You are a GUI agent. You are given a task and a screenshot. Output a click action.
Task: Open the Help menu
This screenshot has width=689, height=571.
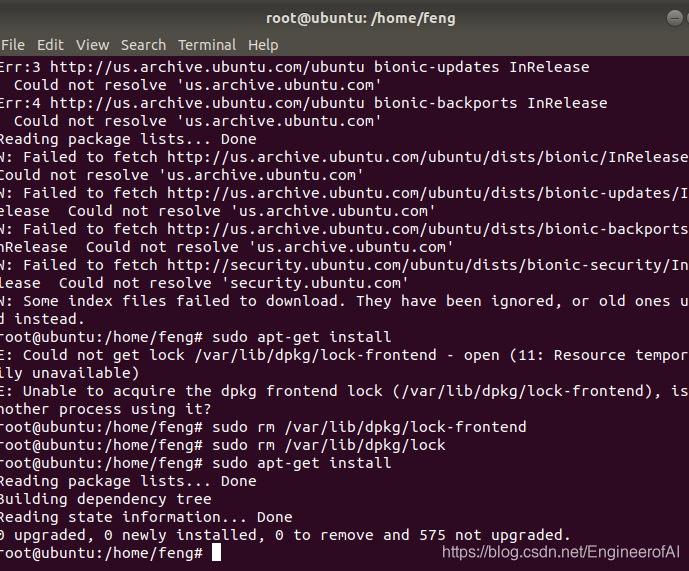(263, 45)
